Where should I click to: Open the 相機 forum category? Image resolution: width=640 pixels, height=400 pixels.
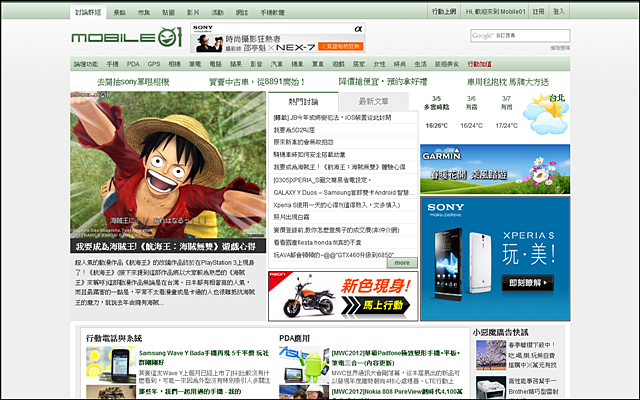point(174,64)
